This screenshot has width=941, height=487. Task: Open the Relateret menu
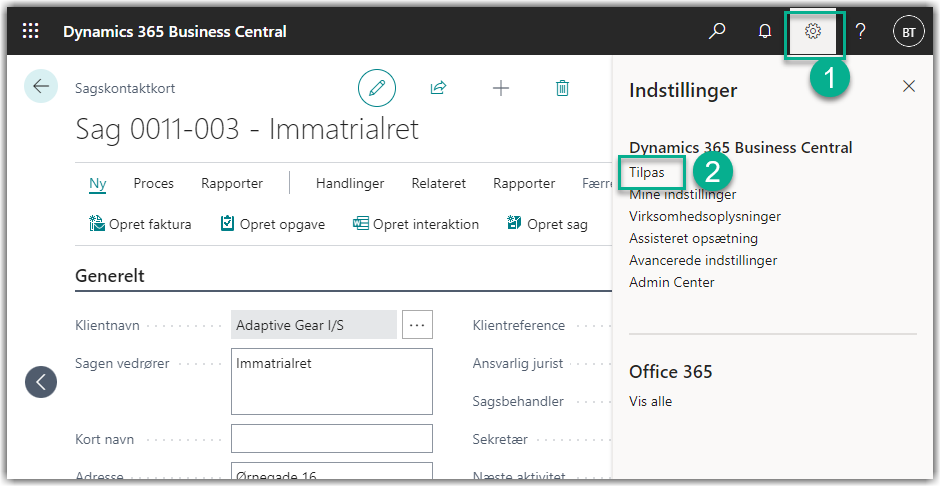coord(439,183)
